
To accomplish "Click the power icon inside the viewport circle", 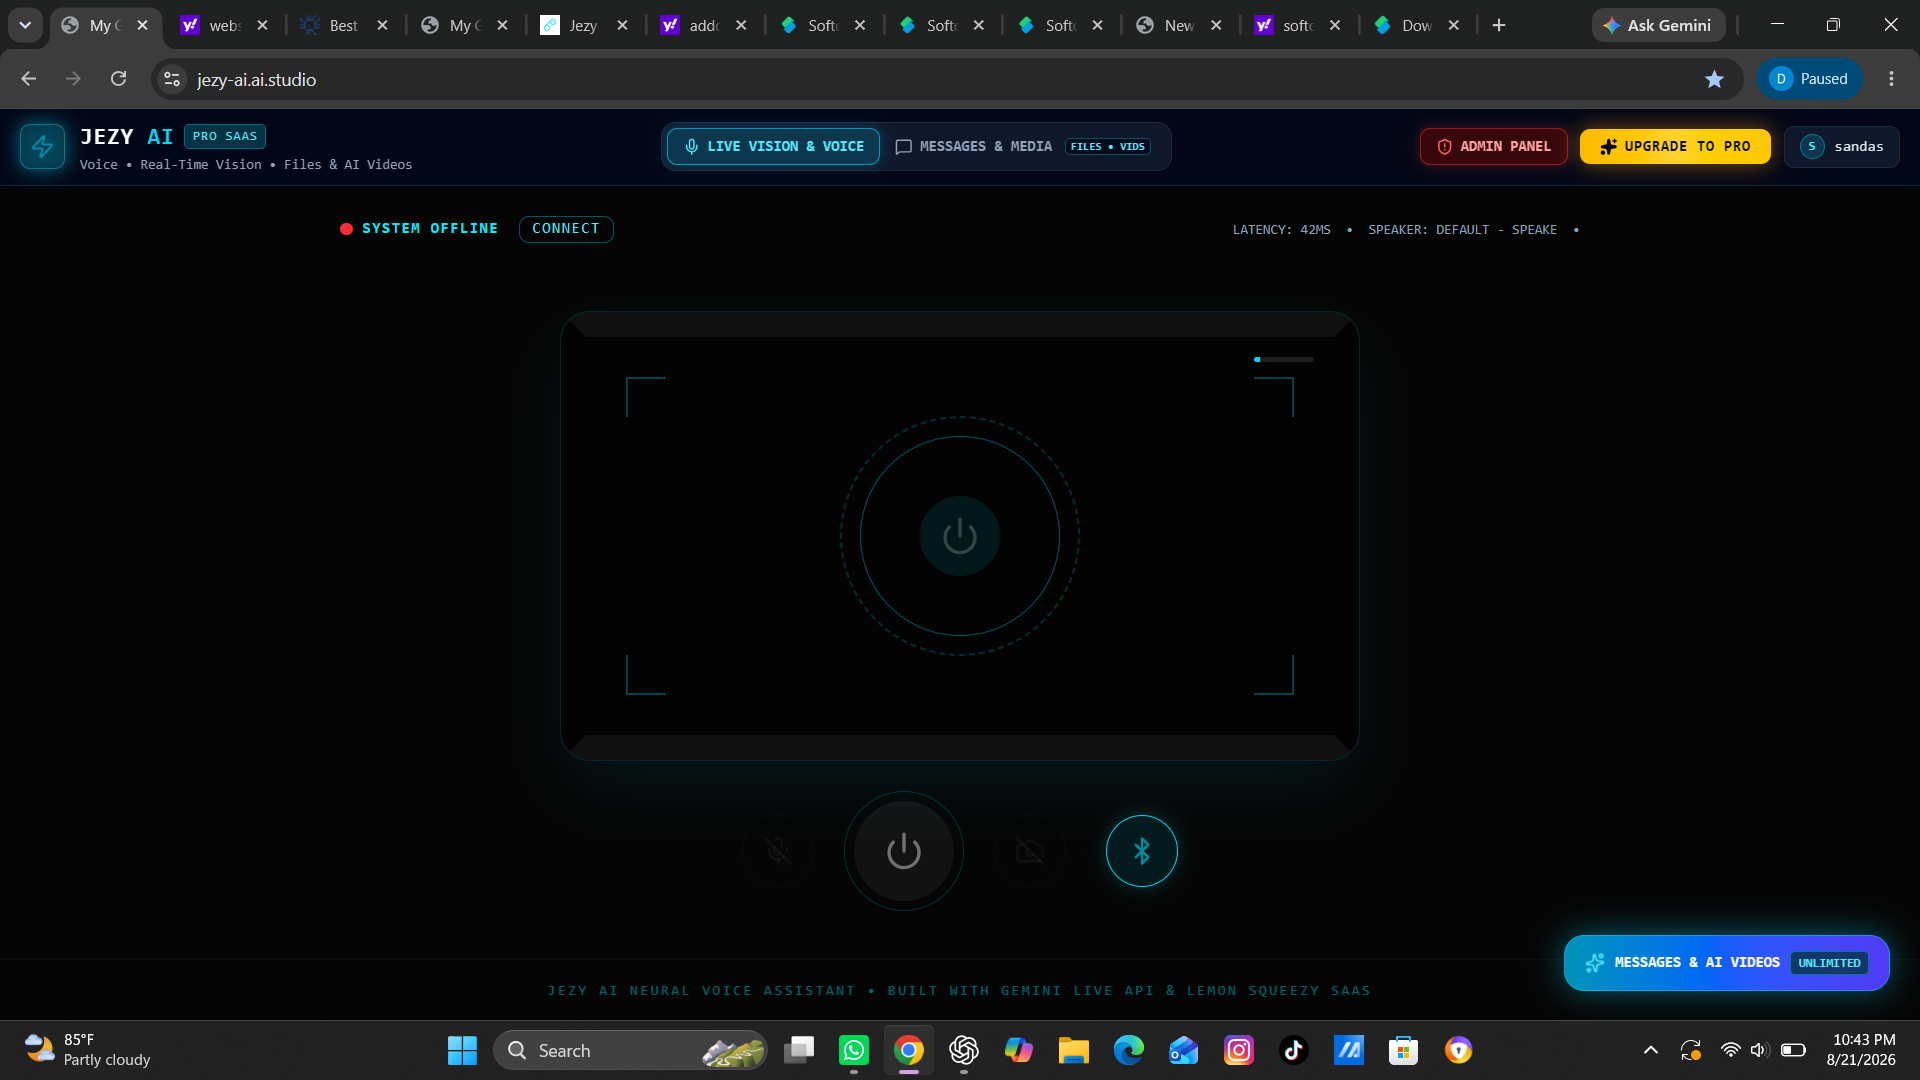I will pyautogui.click(x=960, y=536).
